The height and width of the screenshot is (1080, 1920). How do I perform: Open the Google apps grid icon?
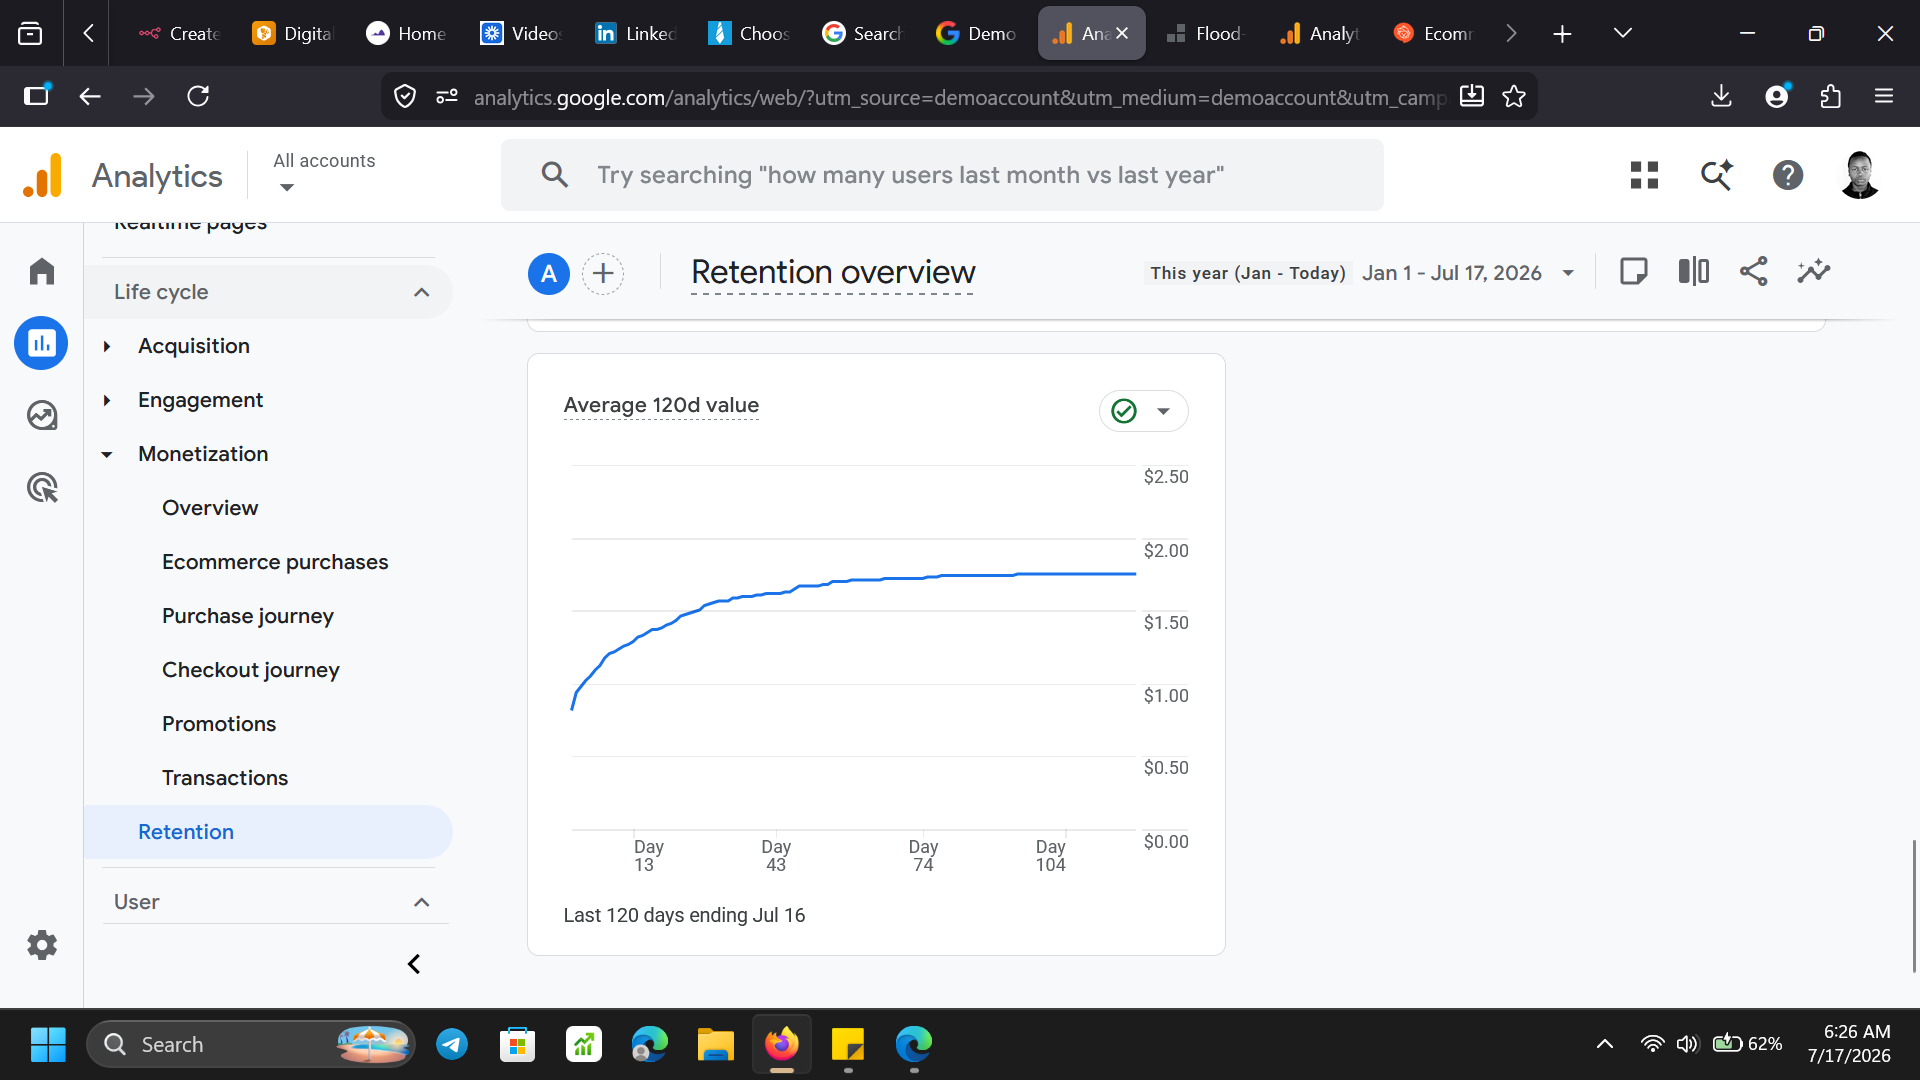[1644, 175]
